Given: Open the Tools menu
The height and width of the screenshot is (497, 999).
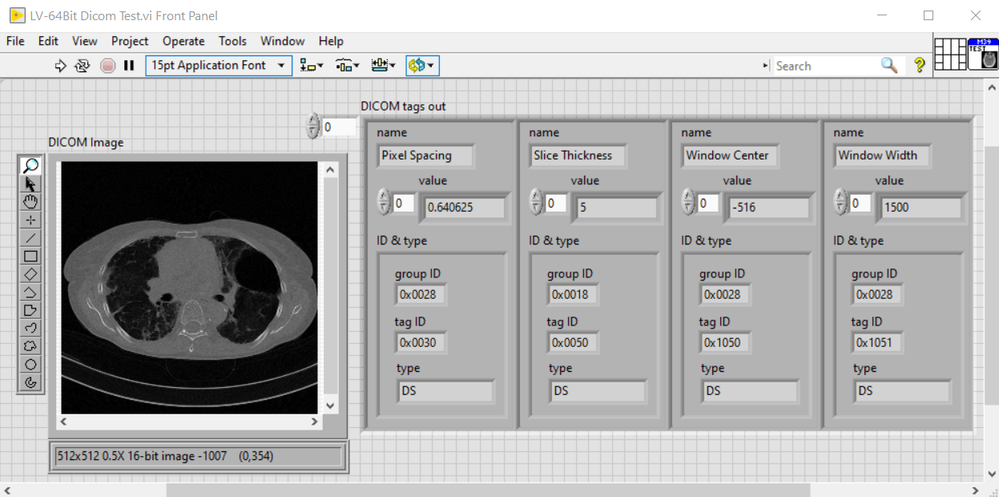Looking at the screenshot, I should coord(233,41).
